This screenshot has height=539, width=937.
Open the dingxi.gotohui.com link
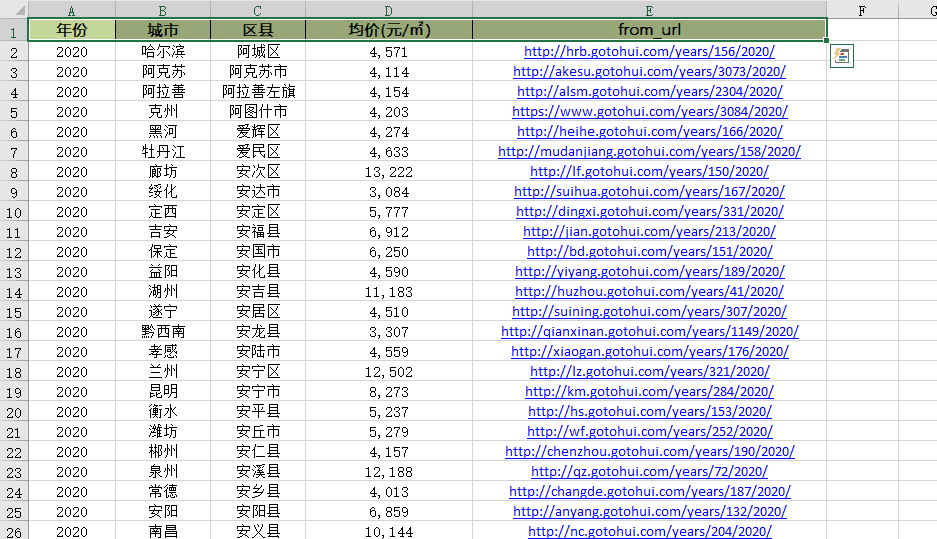coord(650,212)
